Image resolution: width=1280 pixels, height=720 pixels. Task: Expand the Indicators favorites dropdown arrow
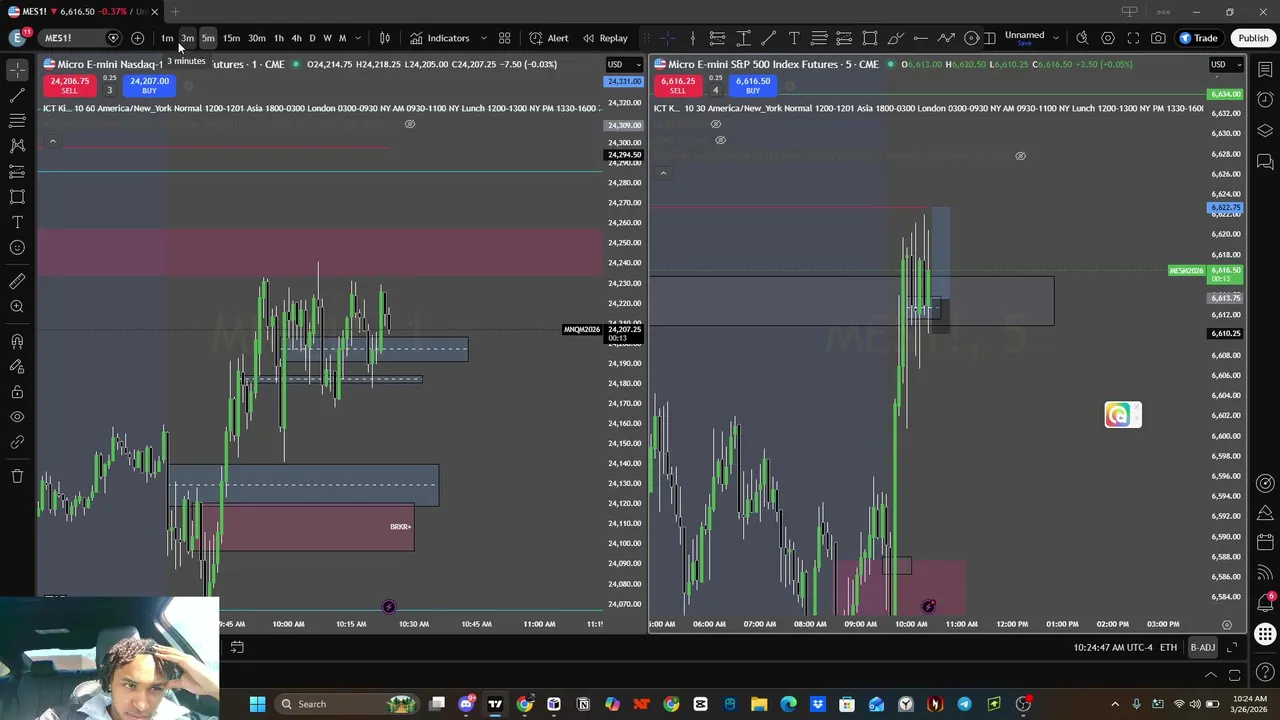coord(484,38)
